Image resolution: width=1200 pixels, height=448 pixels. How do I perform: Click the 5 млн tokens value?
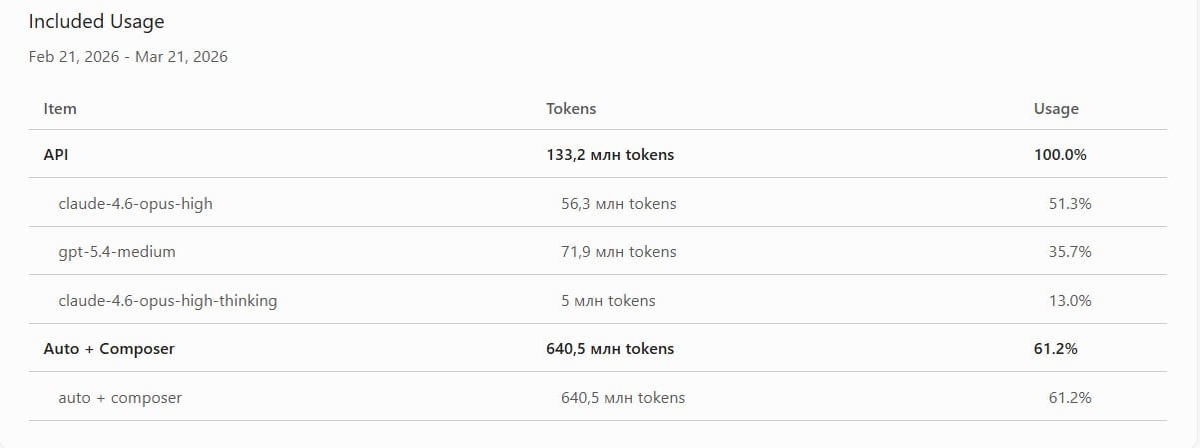tap(608, 300)
